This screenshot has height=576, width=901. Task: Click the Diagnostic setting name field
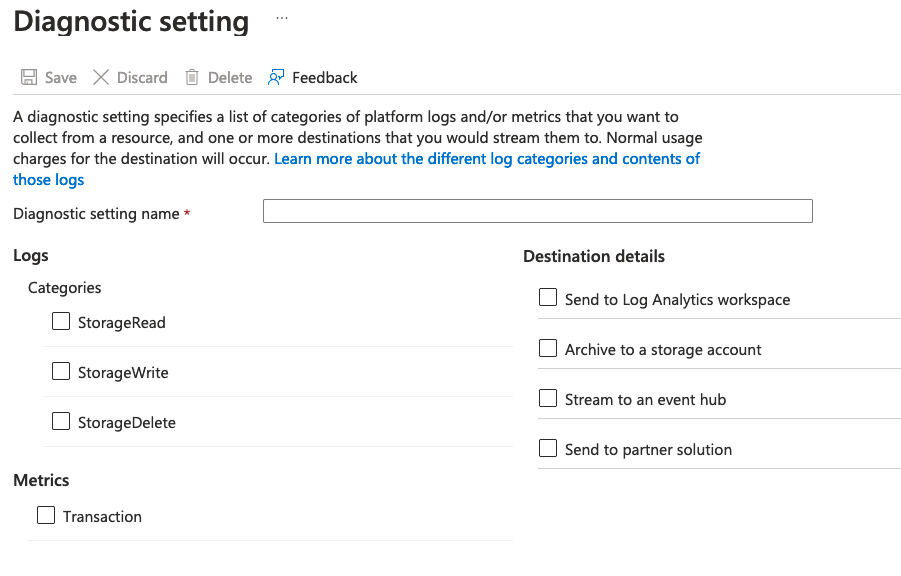click(537, 211)
